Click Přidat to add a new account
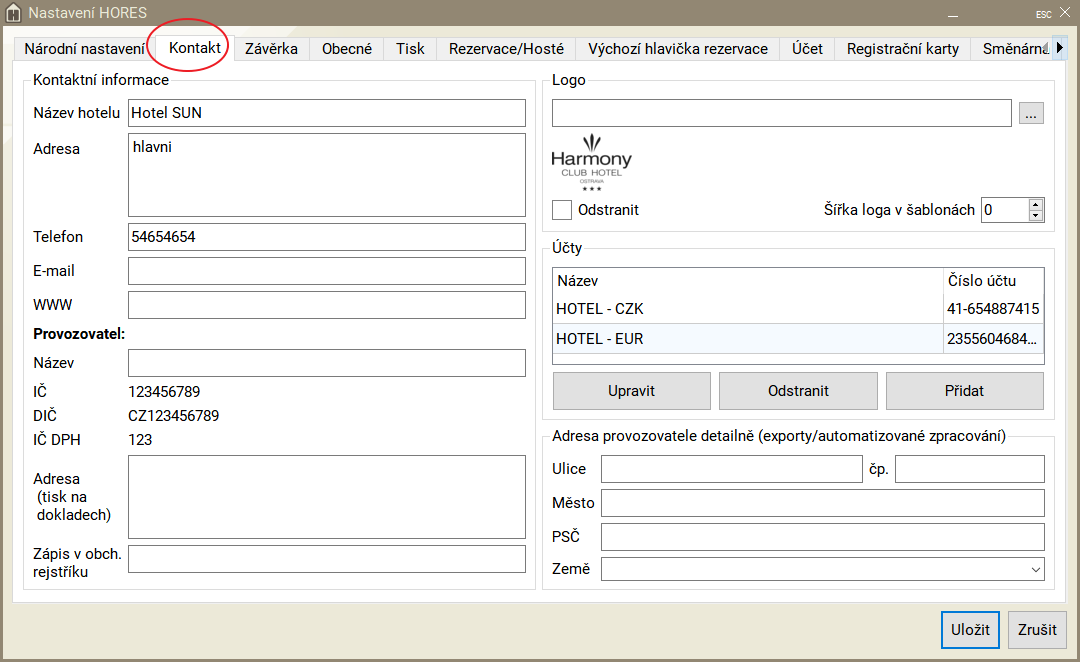Viewport: 1080px width, 662px height. pos(964,391)
